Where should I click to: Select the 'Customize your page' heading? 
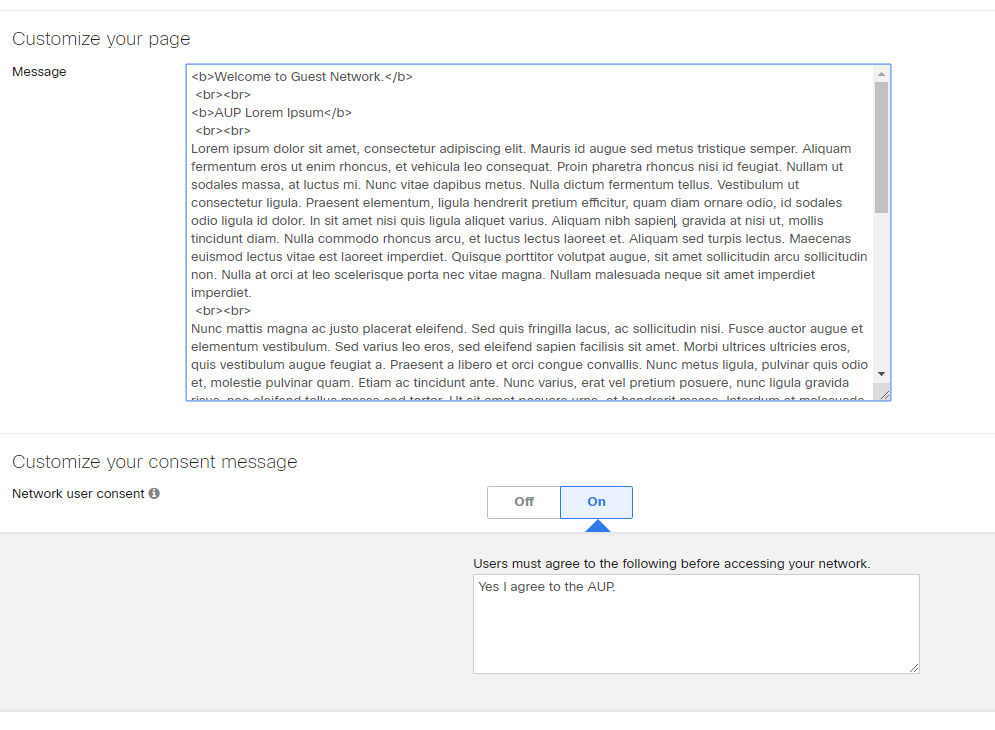pos(101,39)
